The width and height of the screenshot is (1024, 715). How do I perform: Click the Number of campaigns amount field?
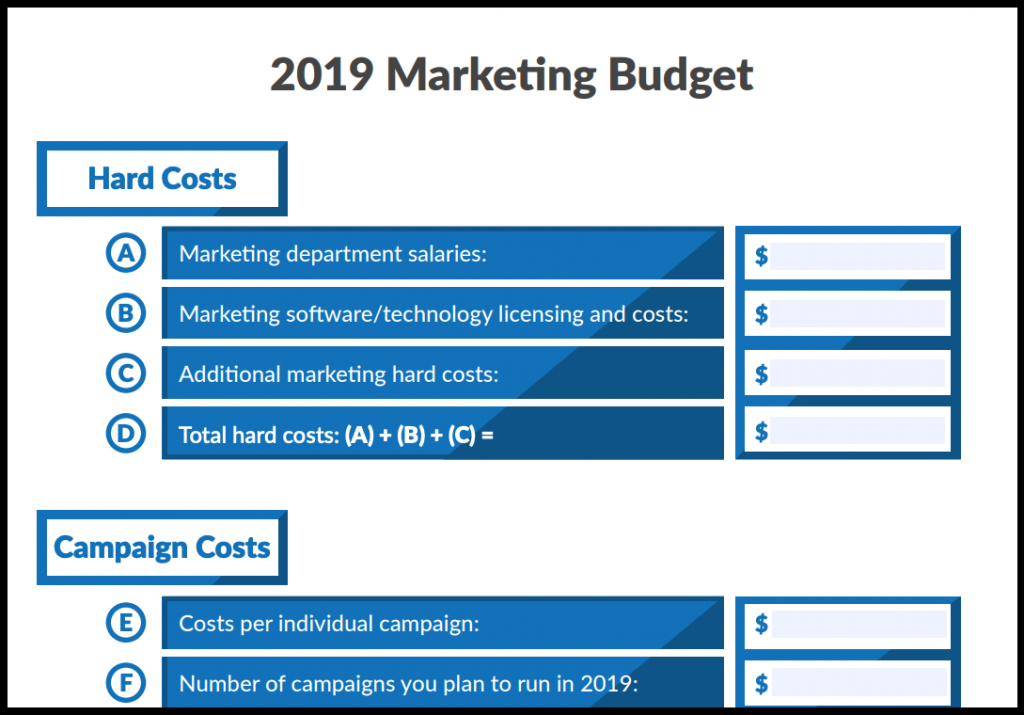(857, 683)
